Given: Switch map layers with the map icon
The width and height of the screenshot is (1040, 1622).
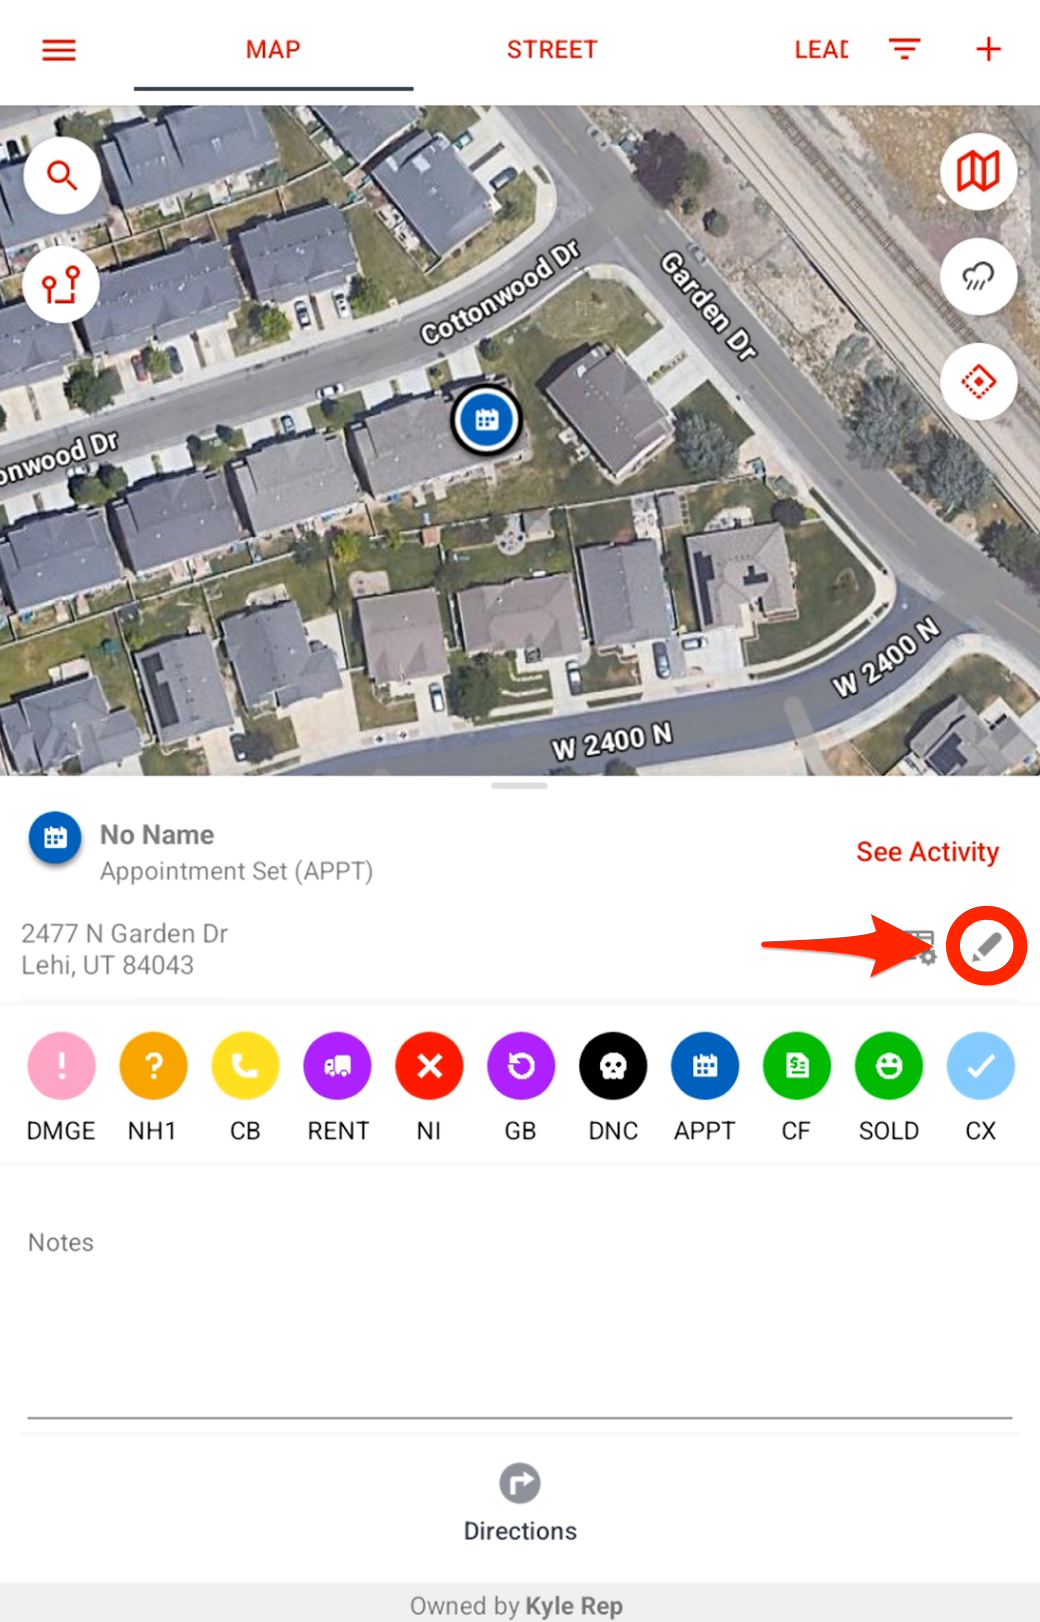Looking at the screenshot, I should (x=978, y=171).
